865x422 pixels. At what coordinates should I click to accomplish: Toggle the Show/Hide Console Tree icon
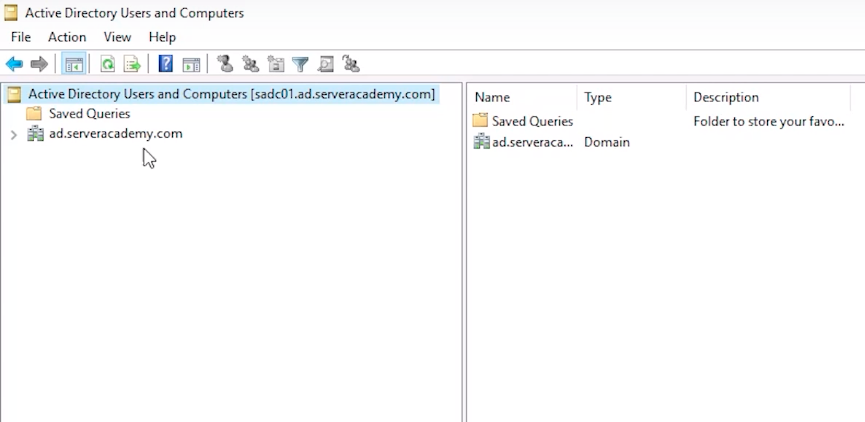pyautogui.click(x=73, y=64)
